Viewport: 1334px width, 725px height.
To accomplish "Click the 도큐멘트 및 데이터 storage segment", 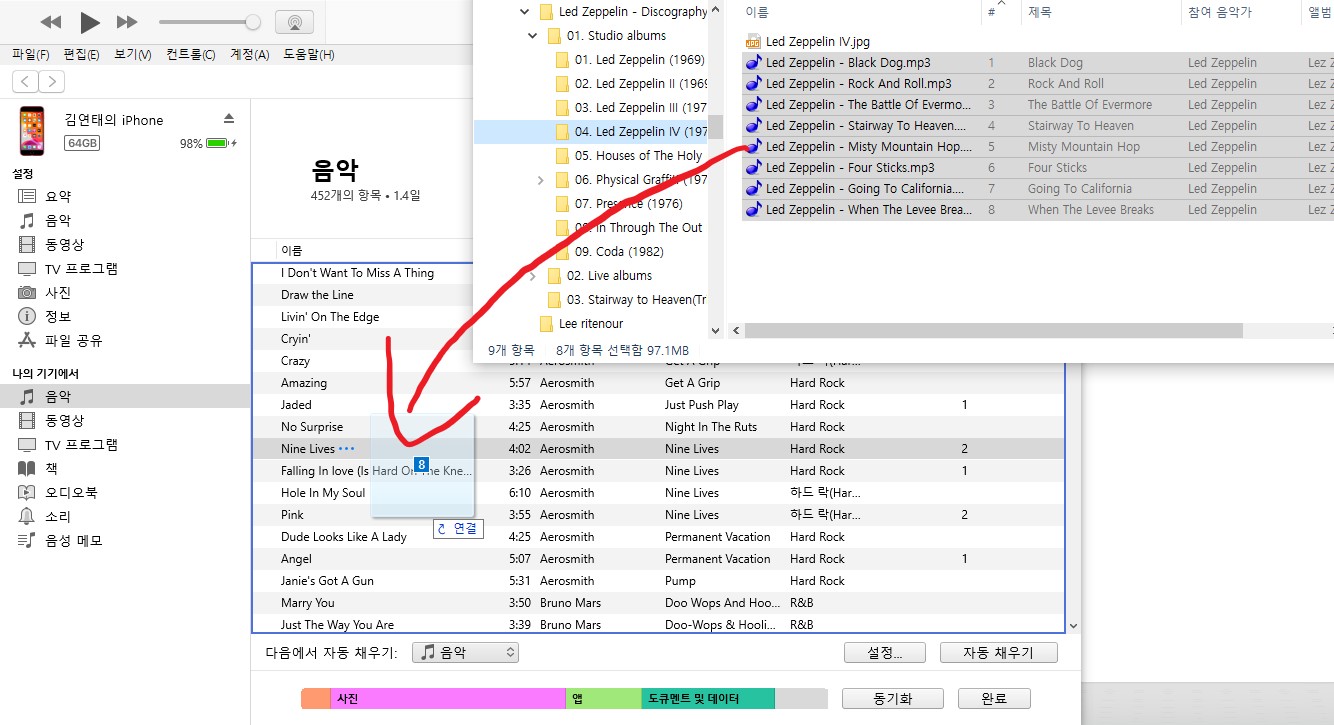I will 708,699.
